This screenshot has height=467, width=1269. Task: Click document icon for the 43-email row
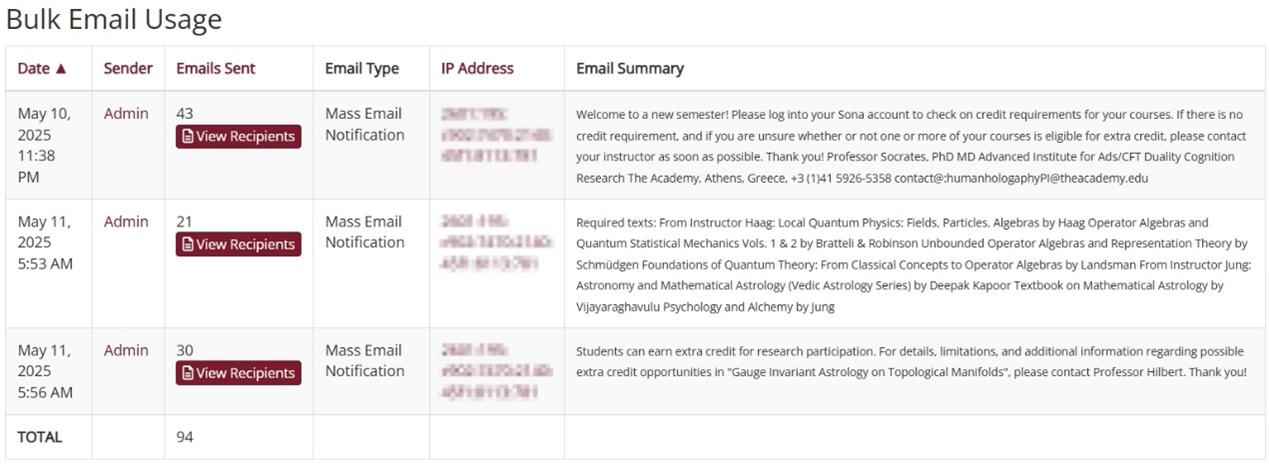[x=187, y=137]
